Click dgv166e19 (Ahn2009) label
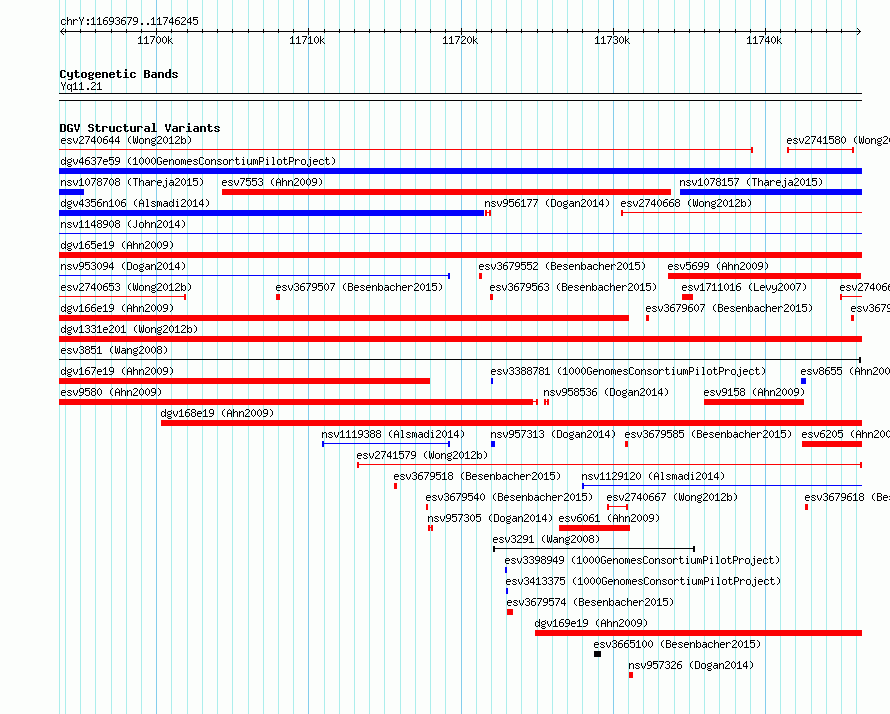The image size is (890, 714). 117,308
